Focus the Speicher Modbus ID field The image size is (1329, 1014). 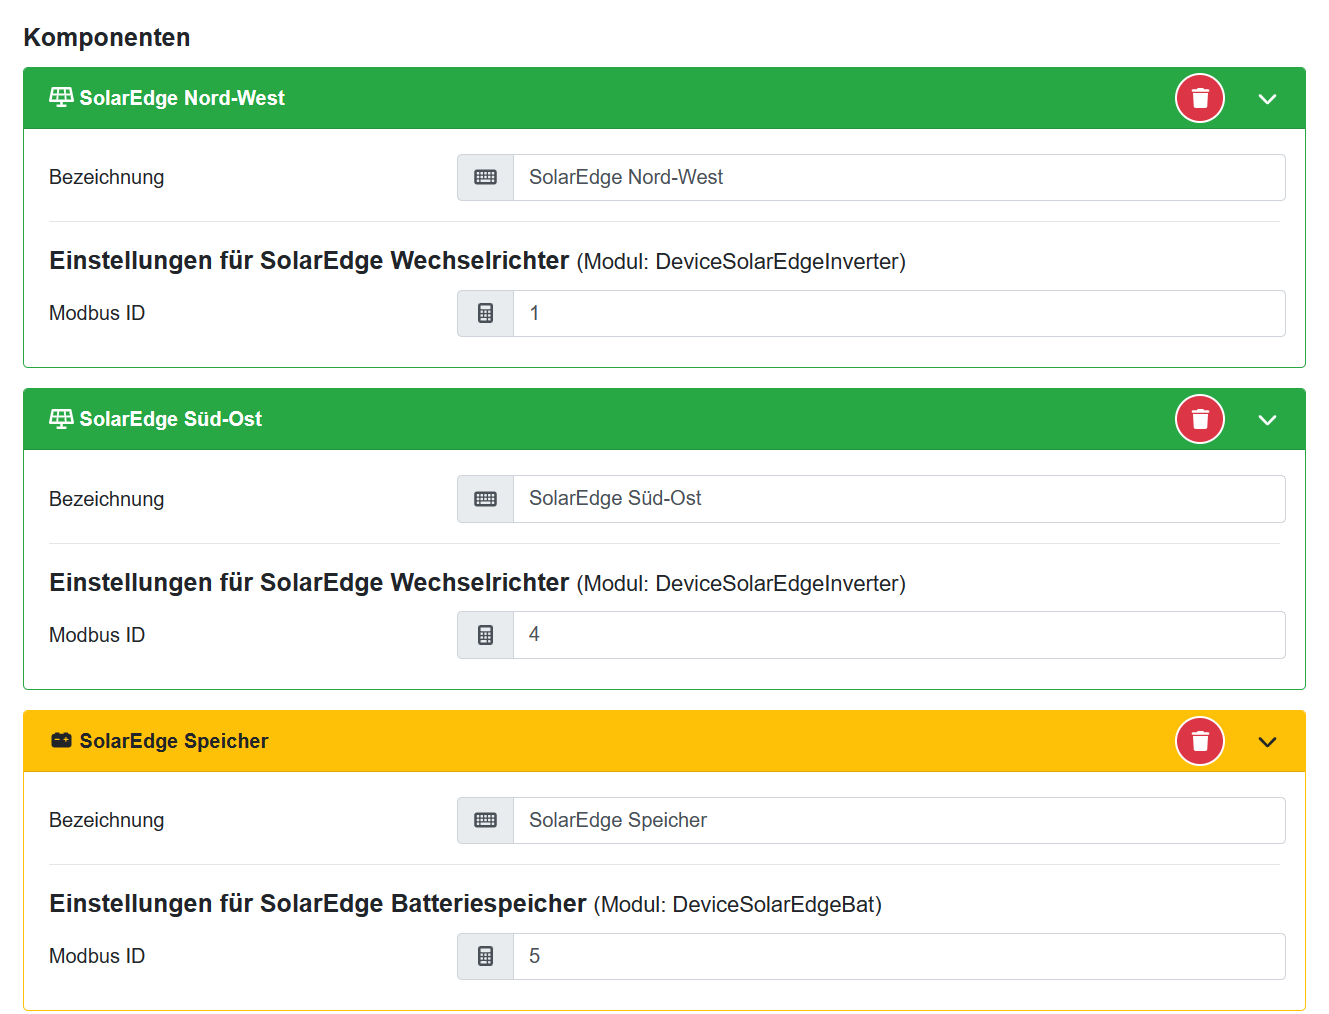(898, 956)
